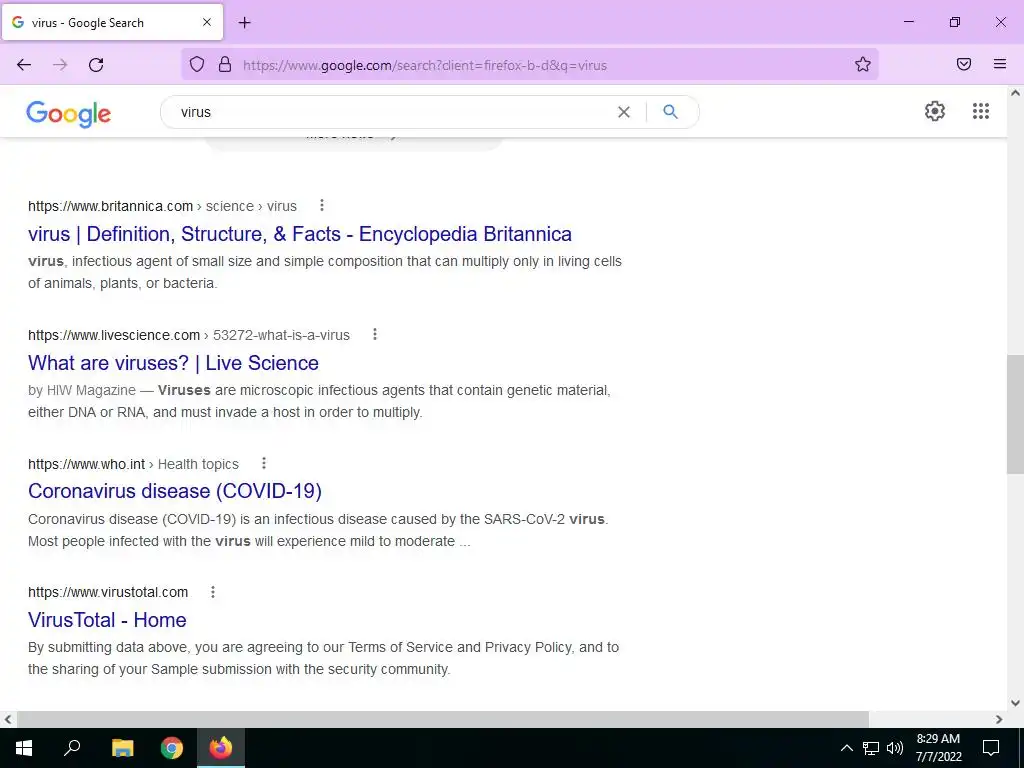Open more options for VirusTotal result
The image size is (1024, 768).
tap(212, 592)
